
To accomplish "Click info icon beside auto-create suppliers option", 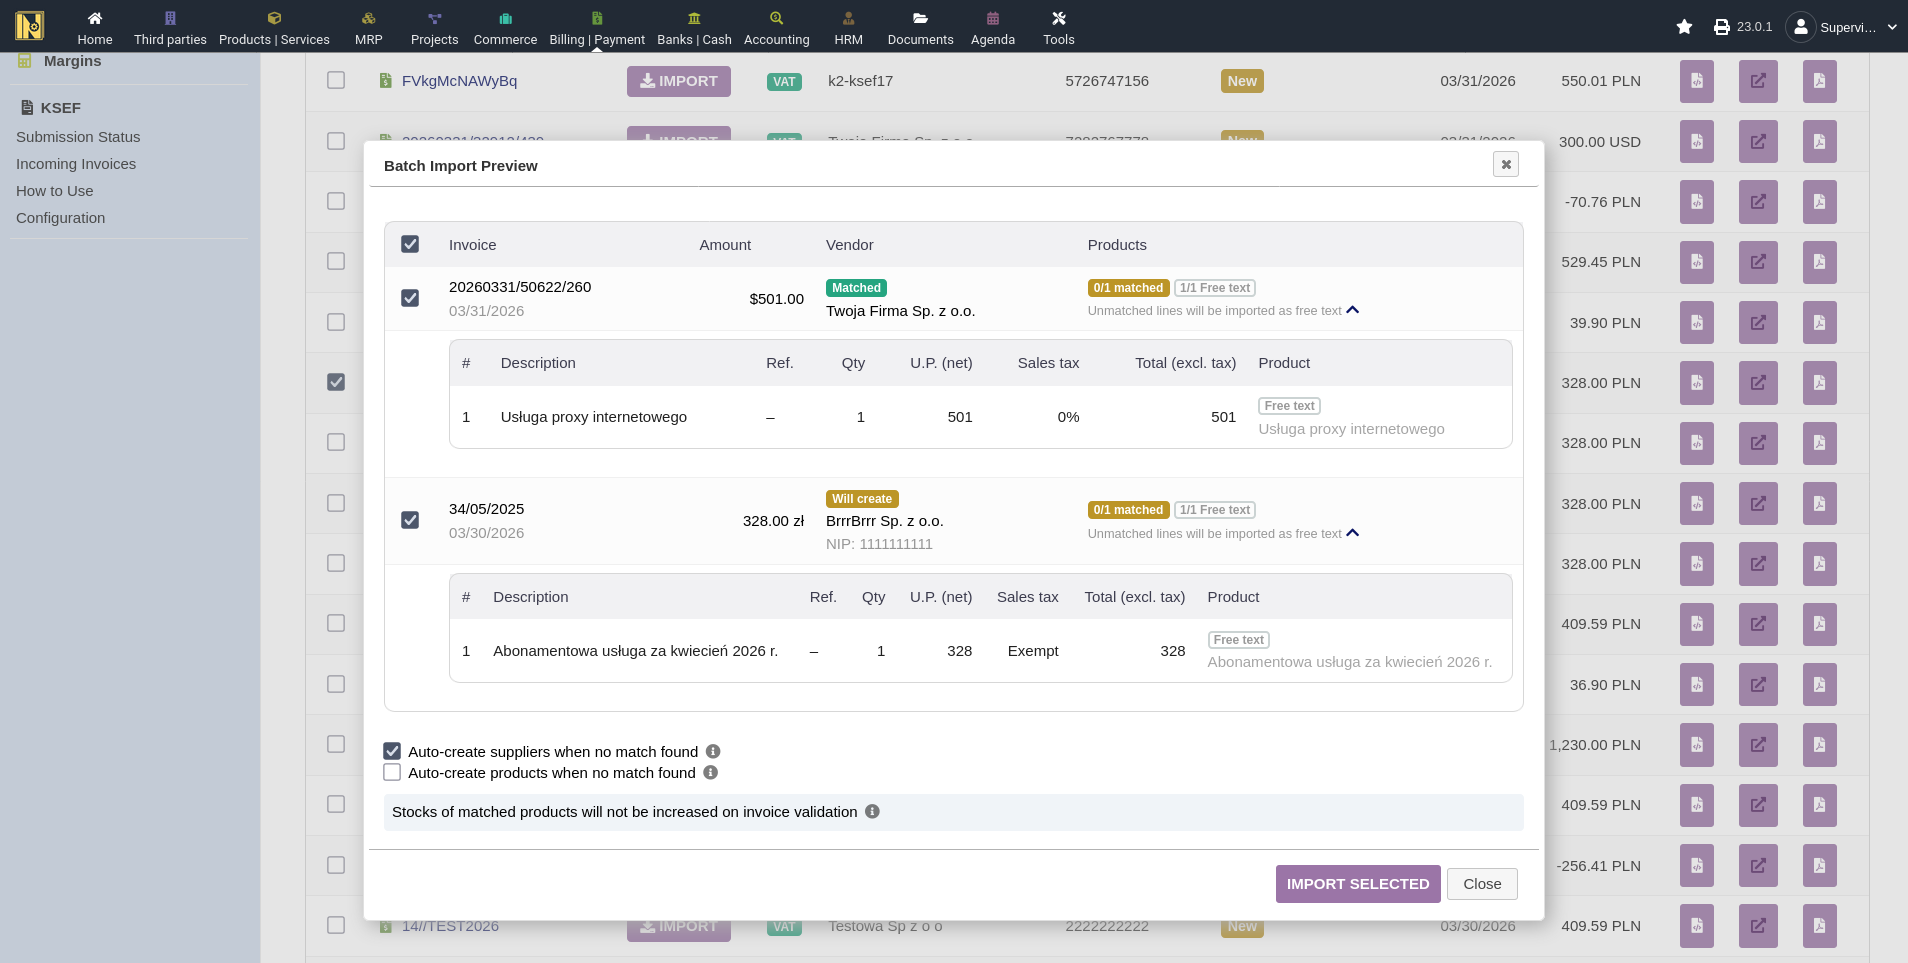I will [x=713, y=751].
